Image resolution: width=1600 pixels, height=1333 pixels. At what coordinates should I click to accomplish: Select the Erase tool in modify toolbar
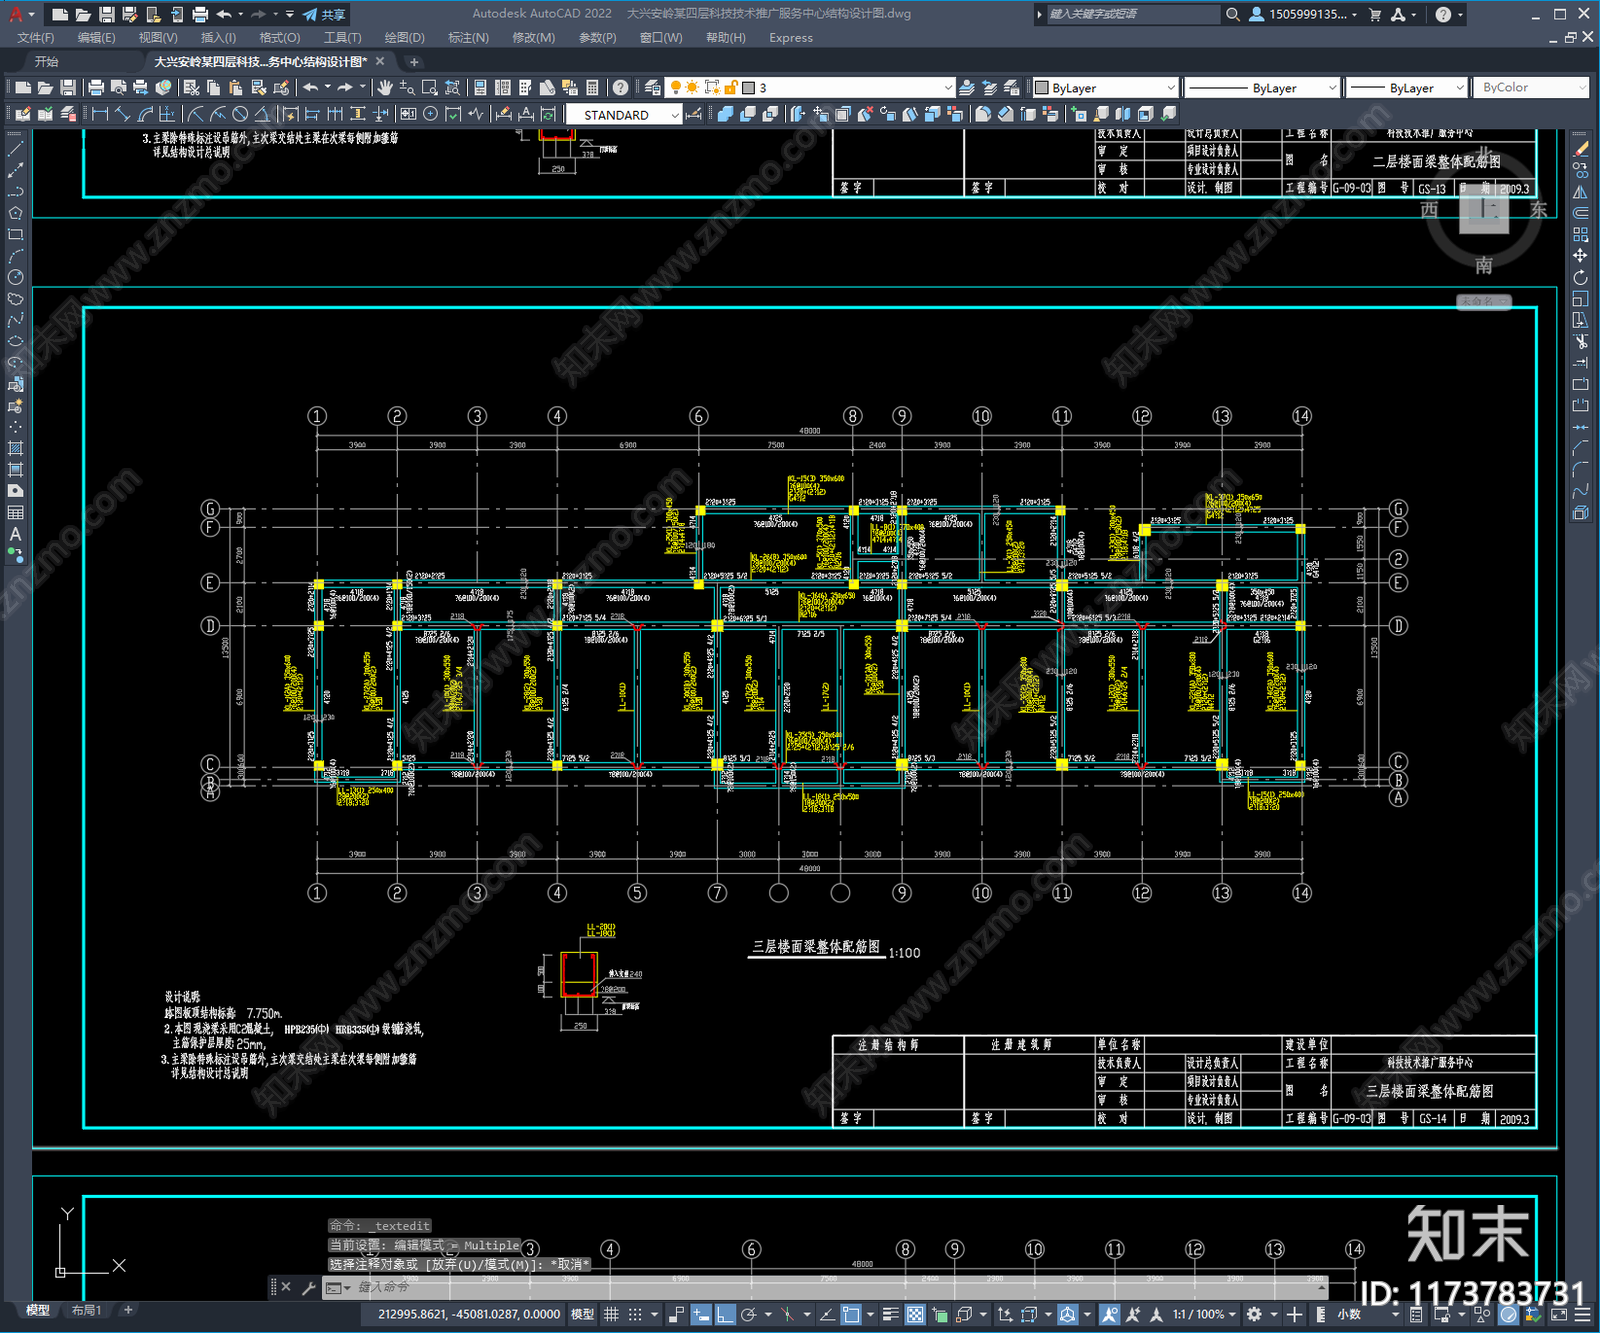1580,148
